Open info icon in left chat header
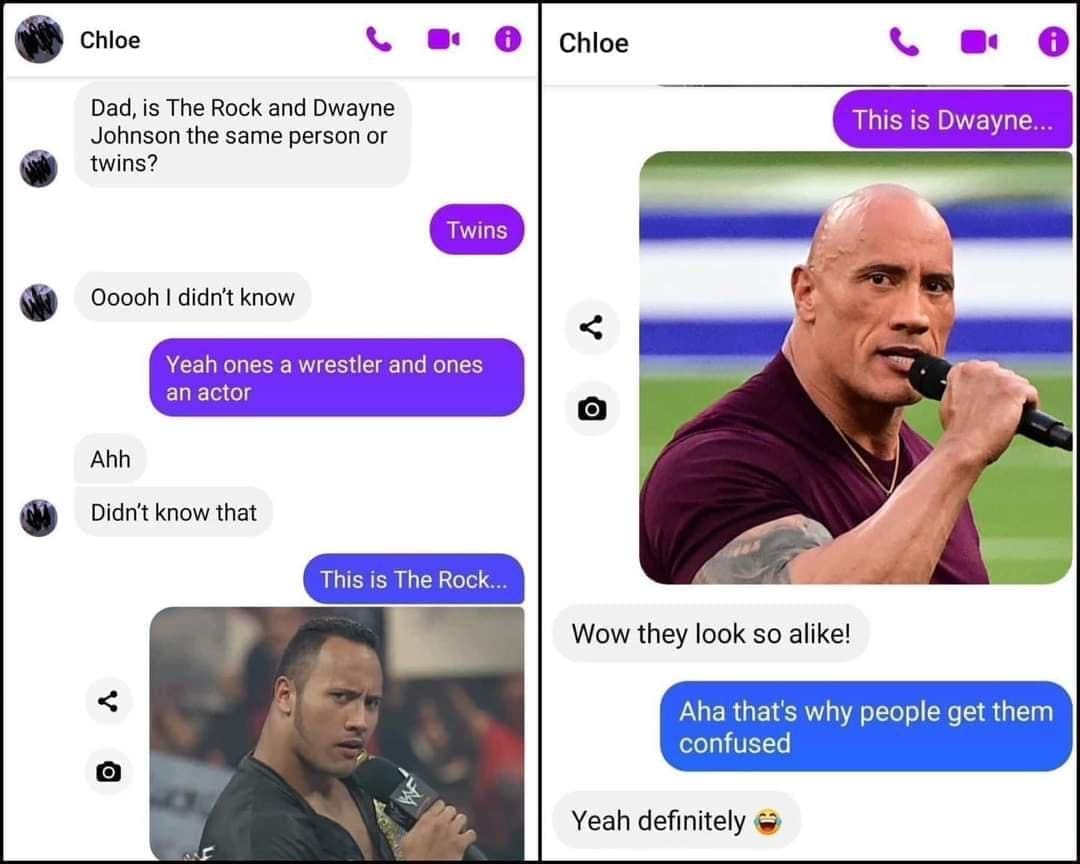Image resolution: width=1080 pixels, height=864 pixels. [508, 39]
